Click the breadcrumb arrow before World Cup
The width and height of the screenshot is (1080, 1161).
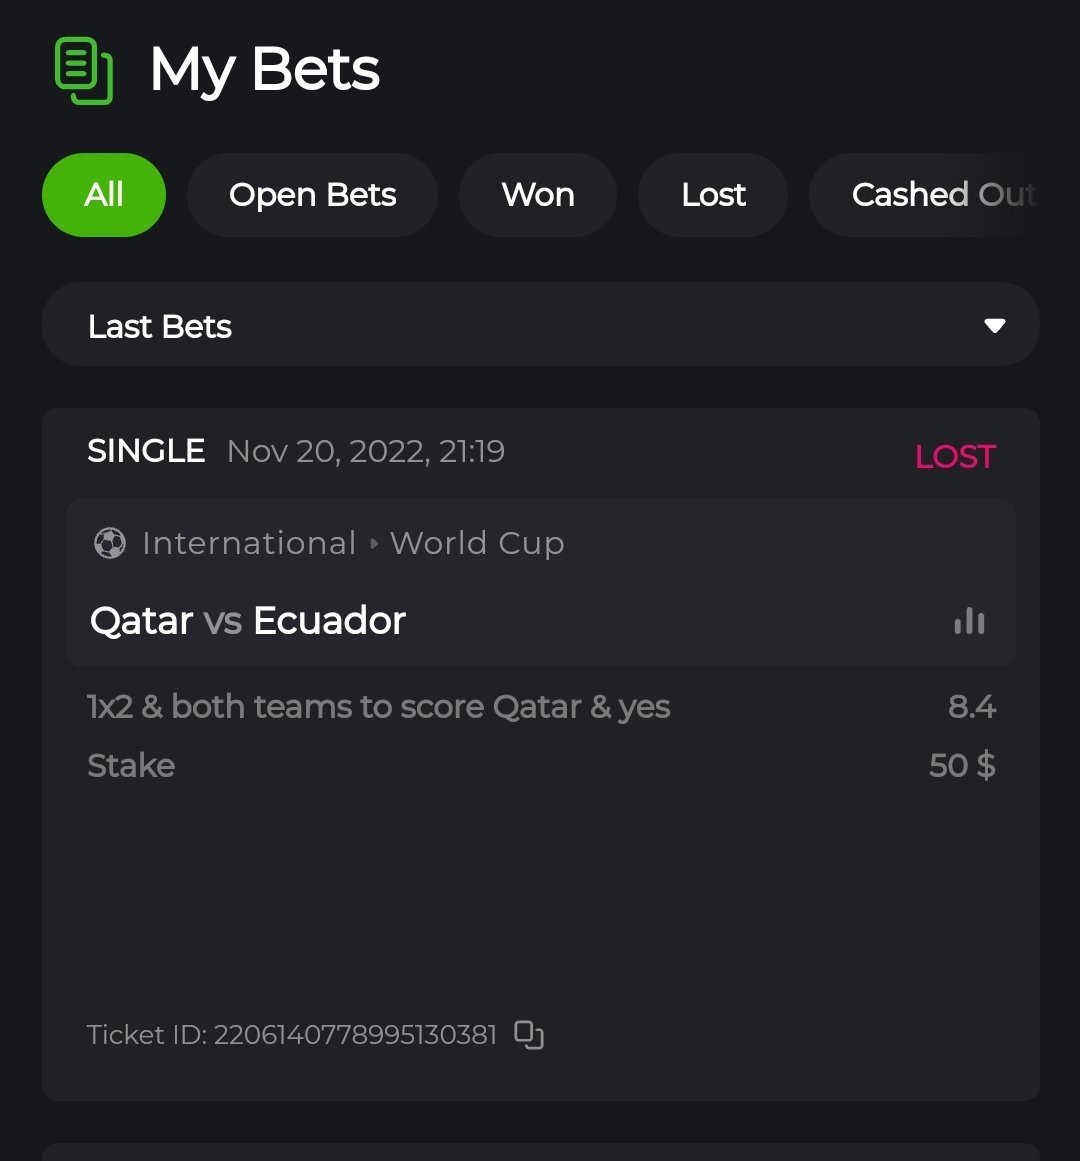tap(374, 544)
